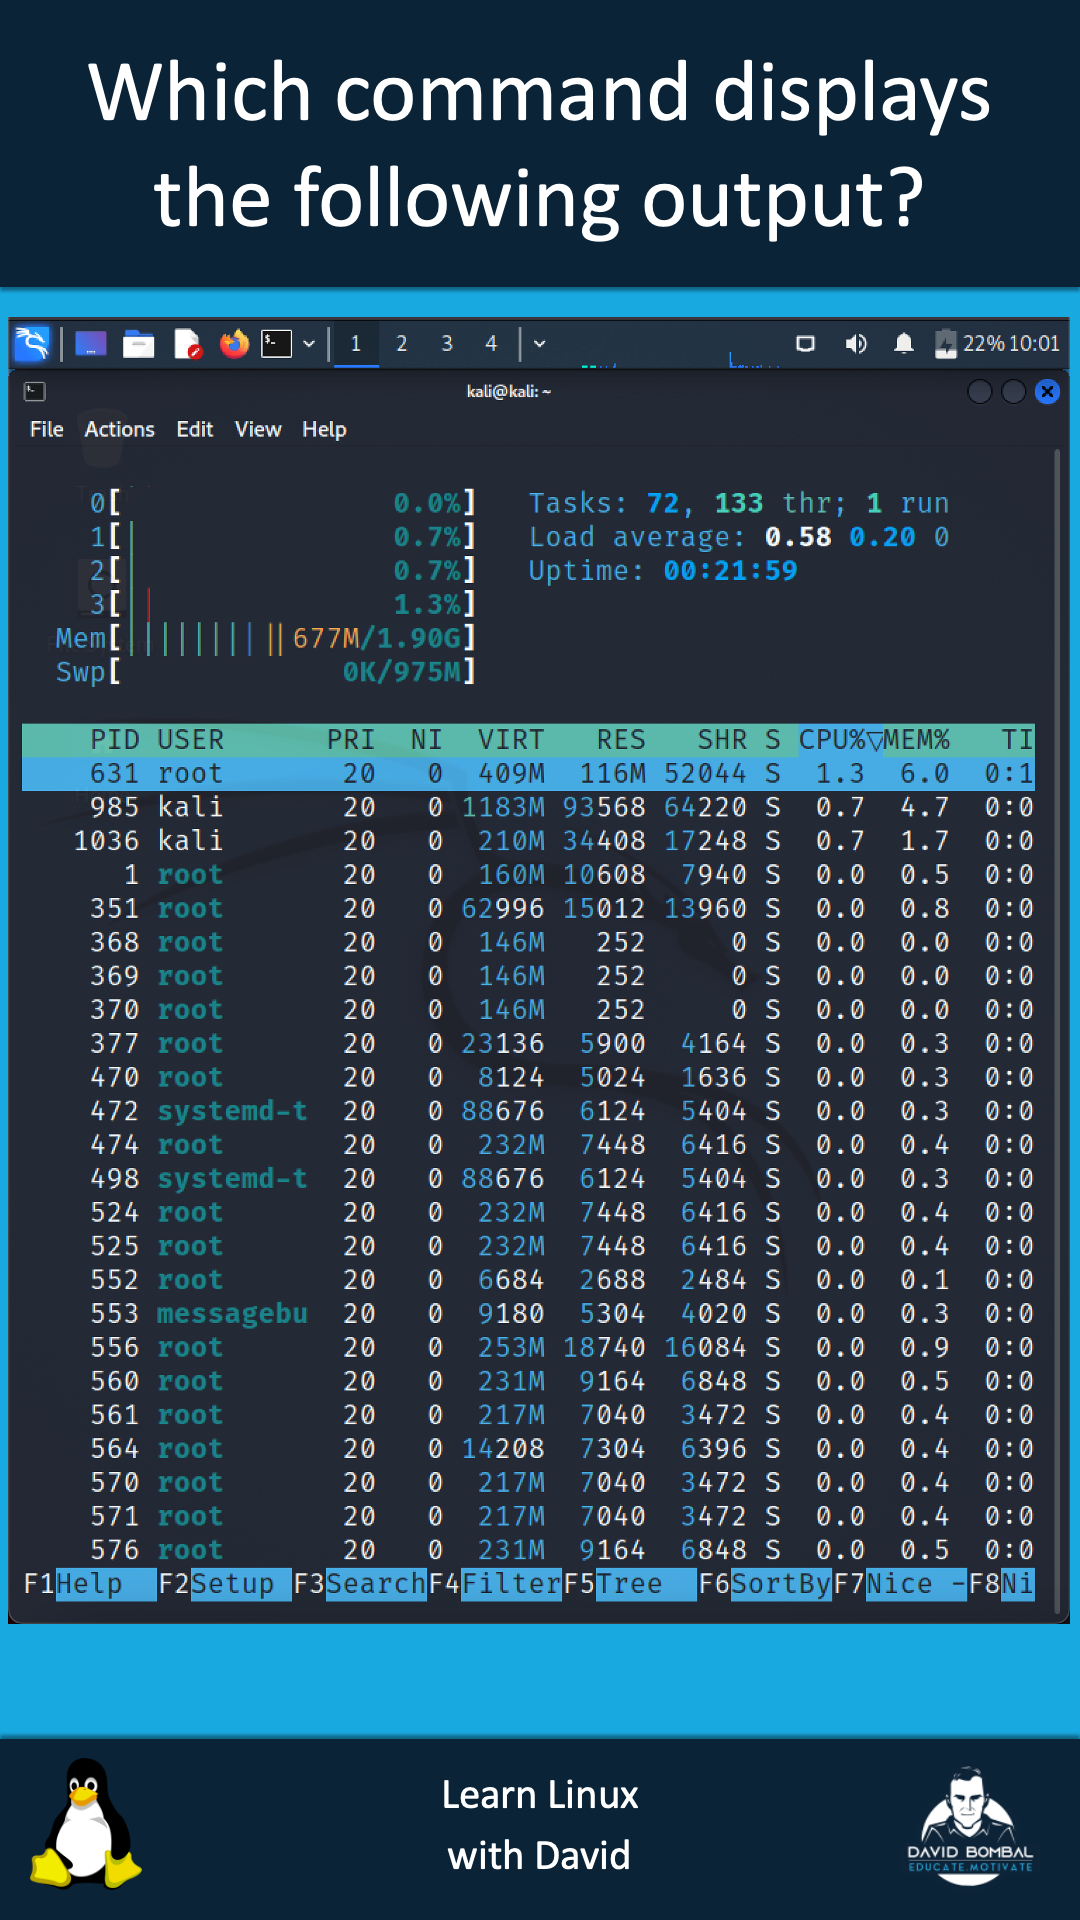The width and height of the screenshot is (1080, 1920).
Task: Expand the dropdown arrow after workspace 4
Action: click(x=540, y=344)
